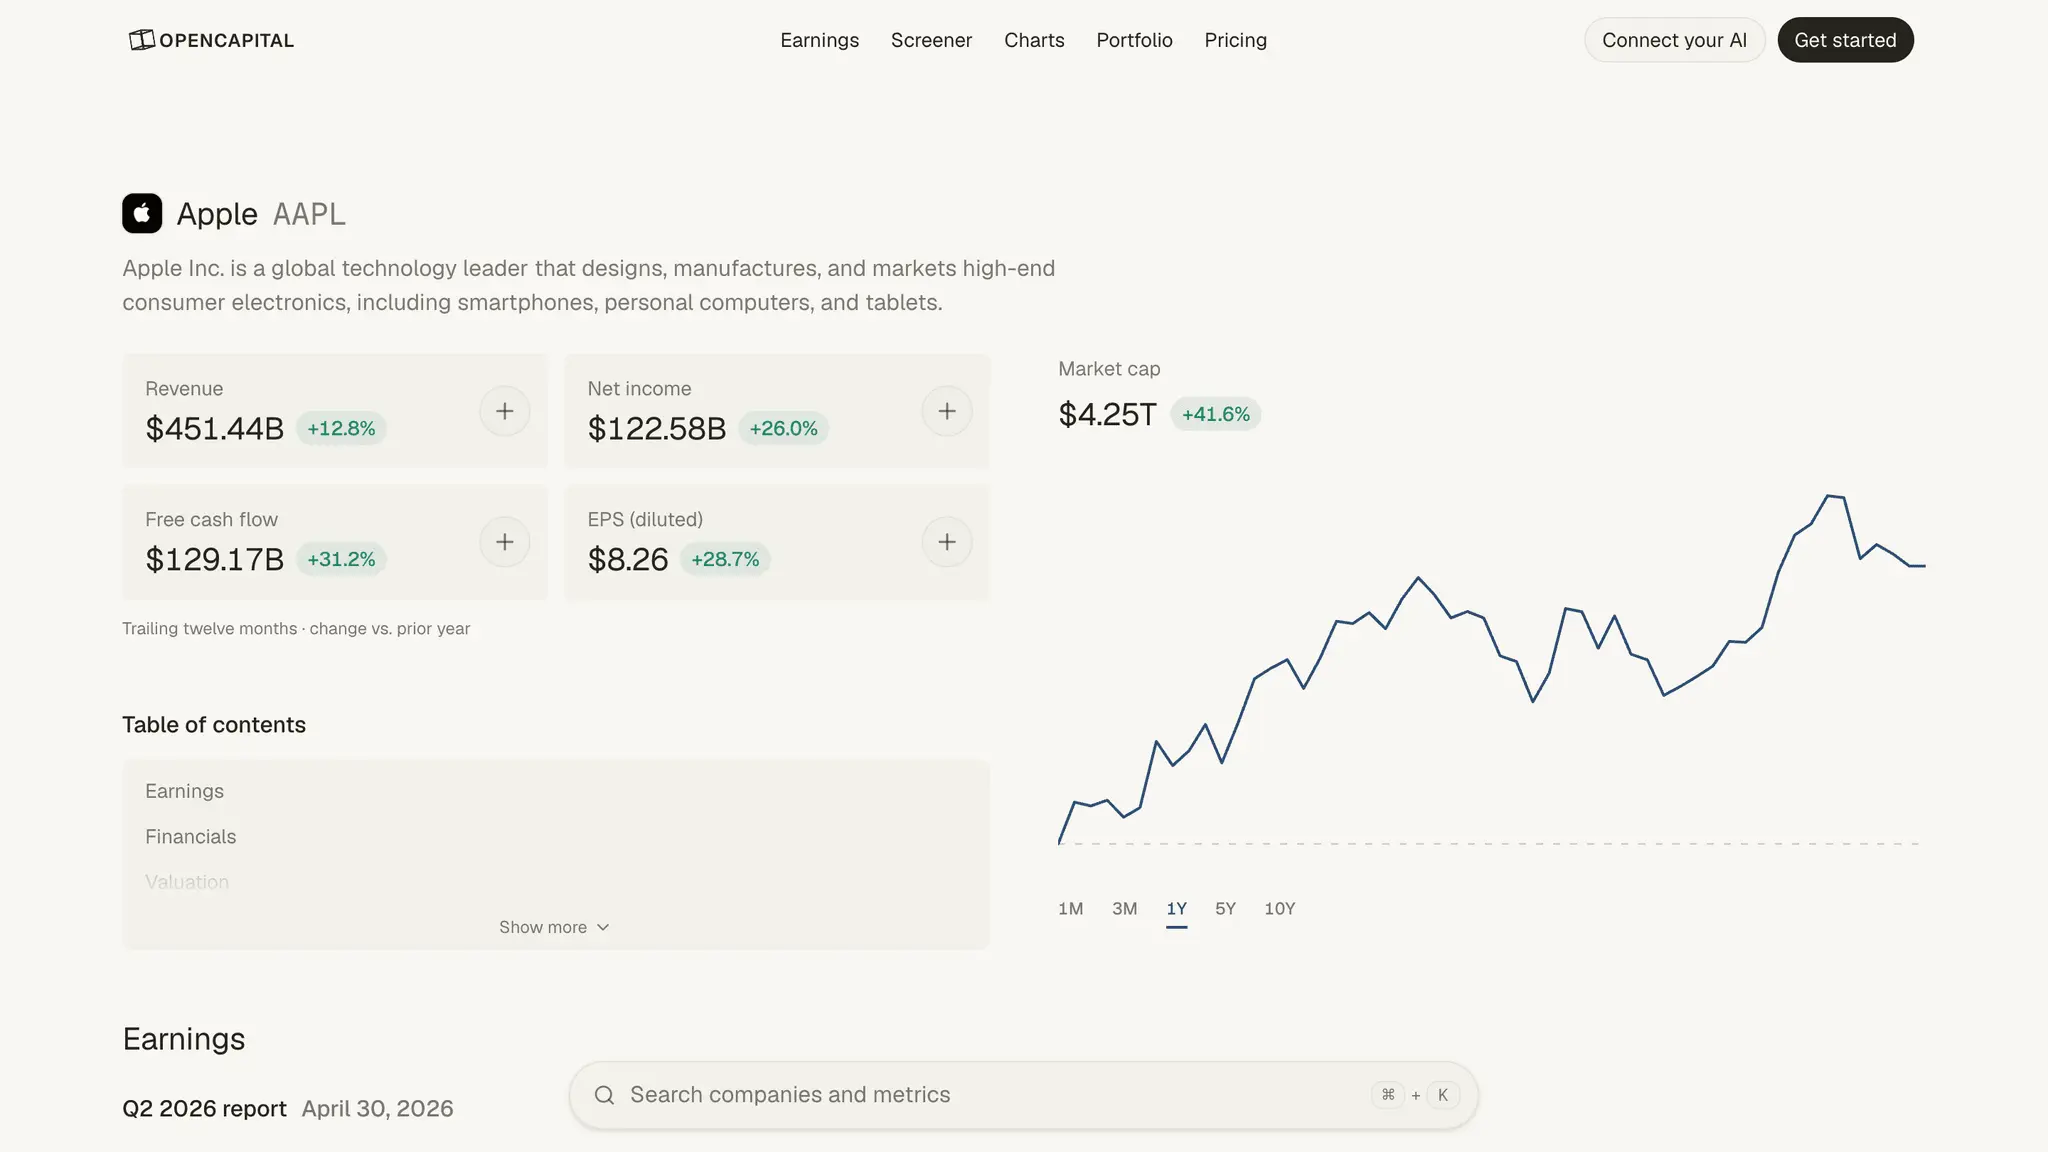Click the $4.25T market cap value

[1107, 414]
